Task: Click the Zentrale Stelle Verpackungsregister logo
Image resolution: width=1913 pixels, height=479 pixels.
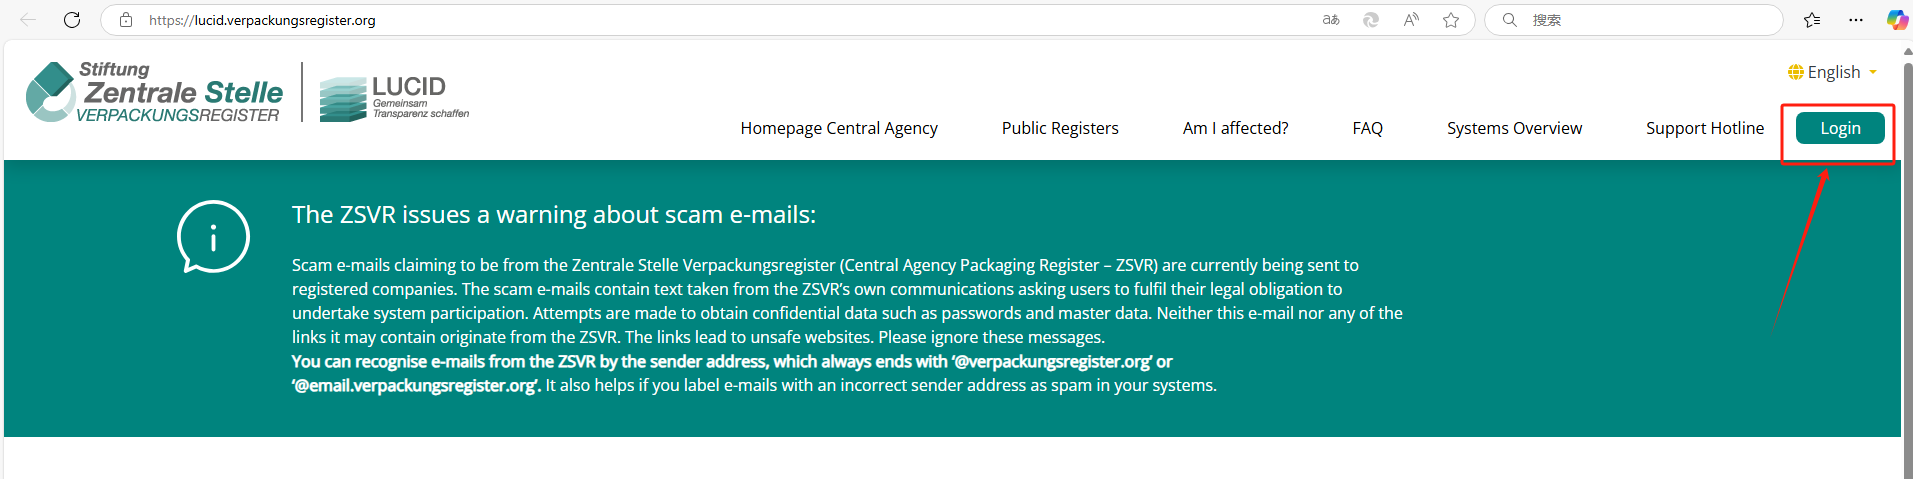Action: [154, 92]
